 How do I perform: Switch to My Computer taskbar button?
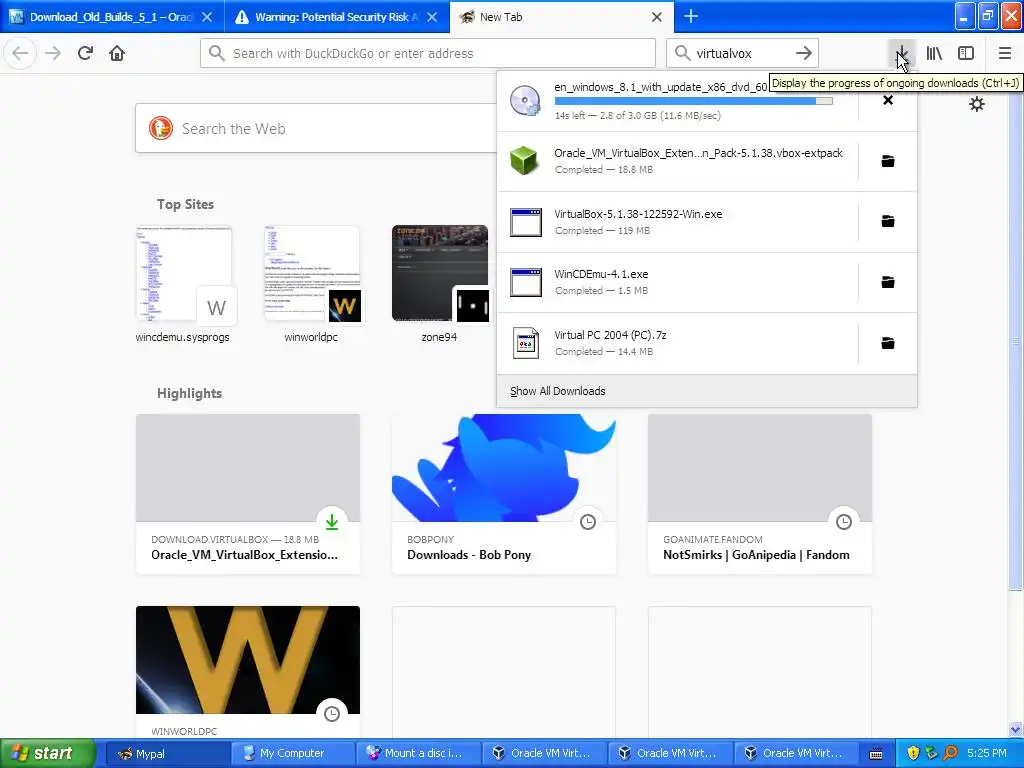[293, 753]
